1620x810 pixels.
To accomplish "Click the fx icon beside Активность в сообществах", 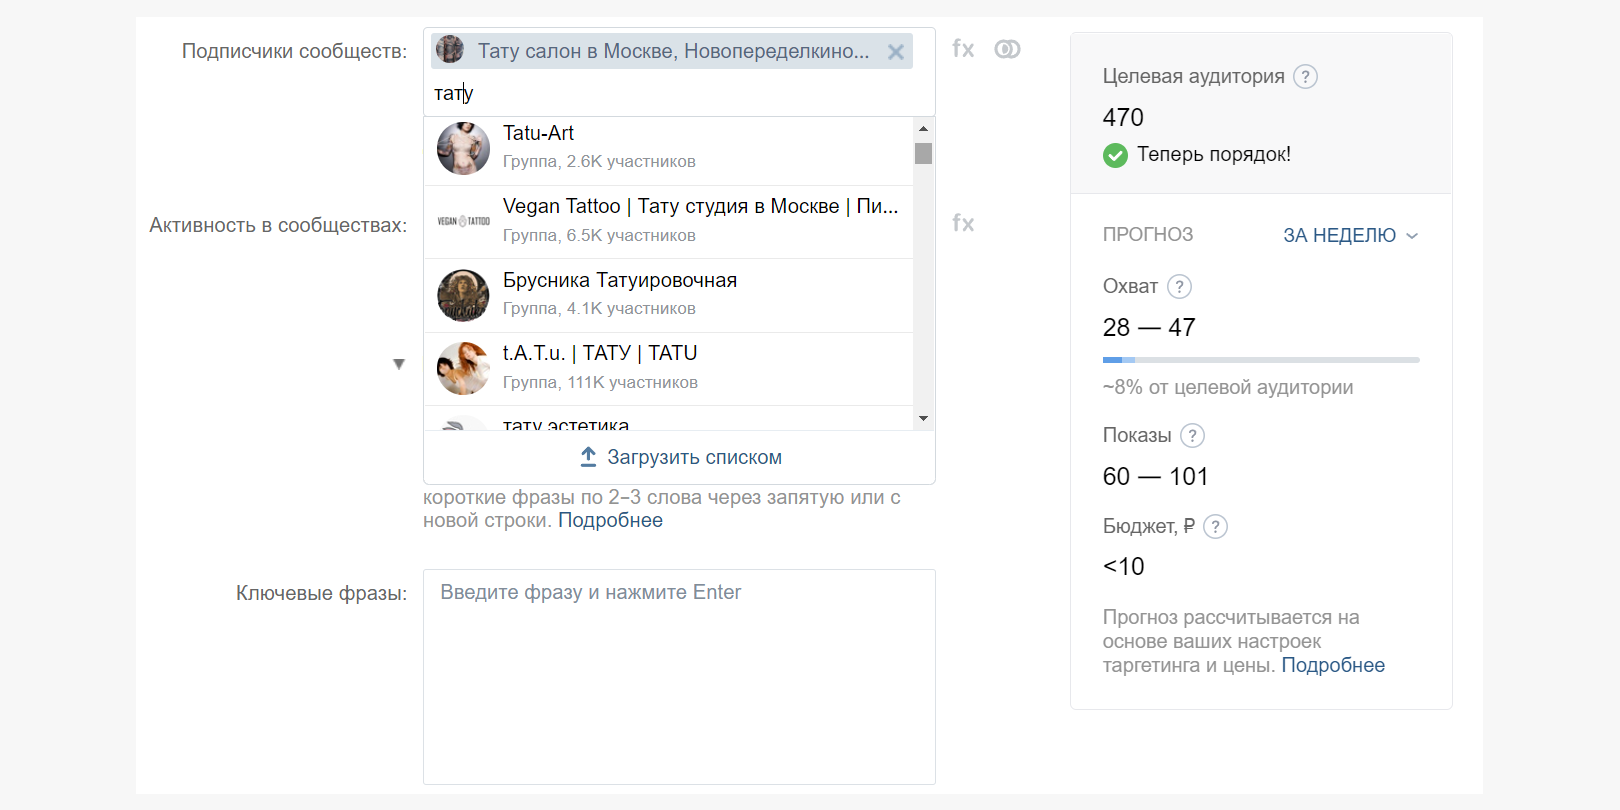I will tap(963, 223).
